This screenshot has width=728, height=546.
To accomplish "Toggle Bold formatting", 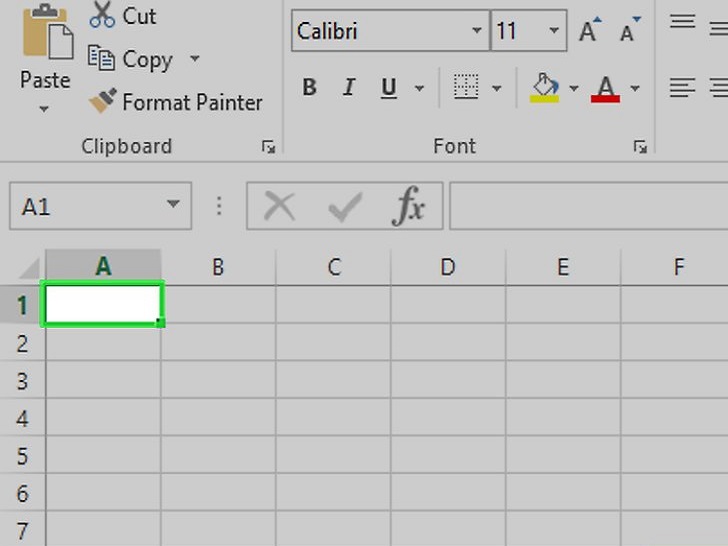I will 309,87.
